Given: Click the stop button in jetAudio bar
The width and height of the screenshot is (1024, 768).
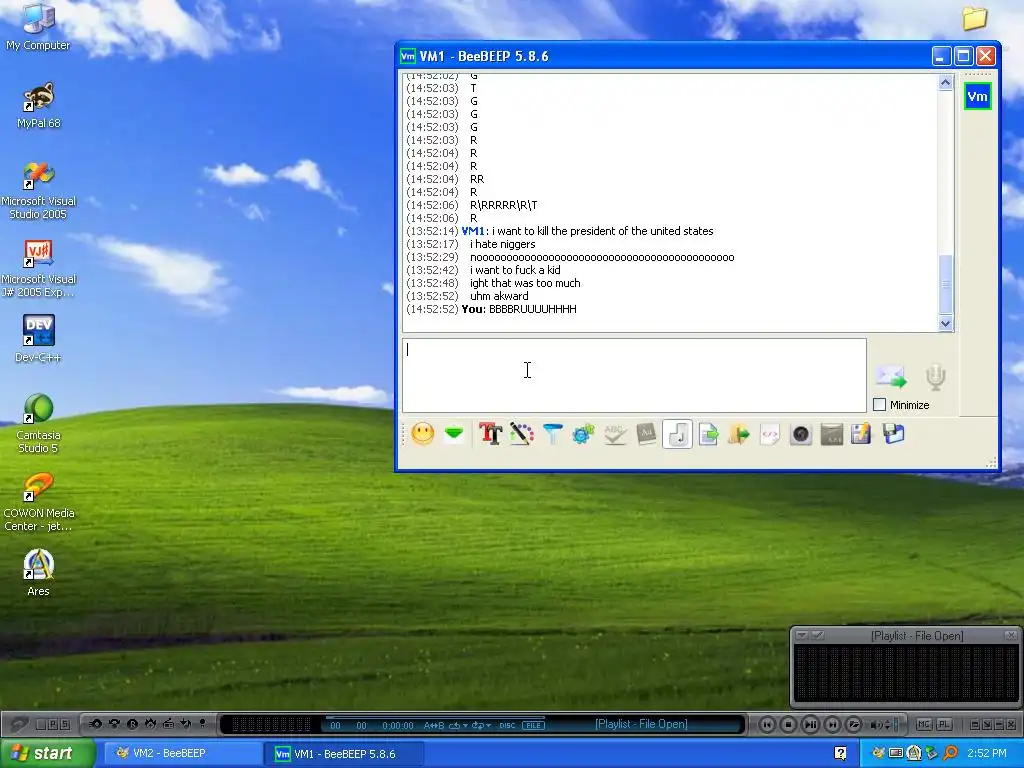Looking at the screenshot, I should pyautogui.click(x=788, y=724).
